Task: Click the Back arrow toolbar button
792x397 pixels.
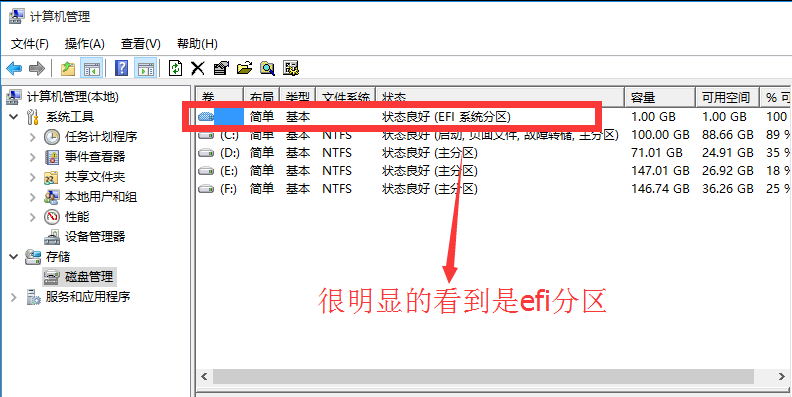Action: [x=14, y=68]
